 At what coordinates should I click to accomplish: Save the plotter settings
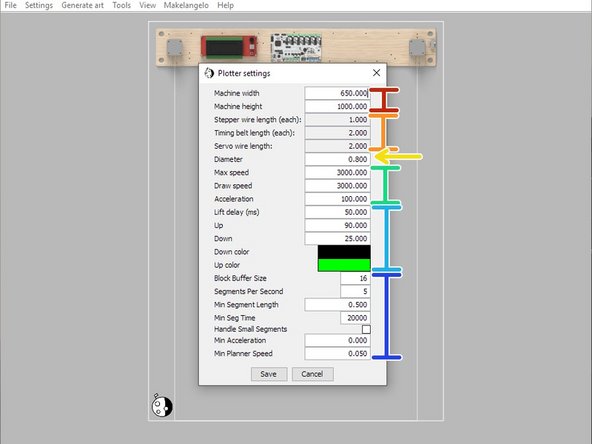269,374
